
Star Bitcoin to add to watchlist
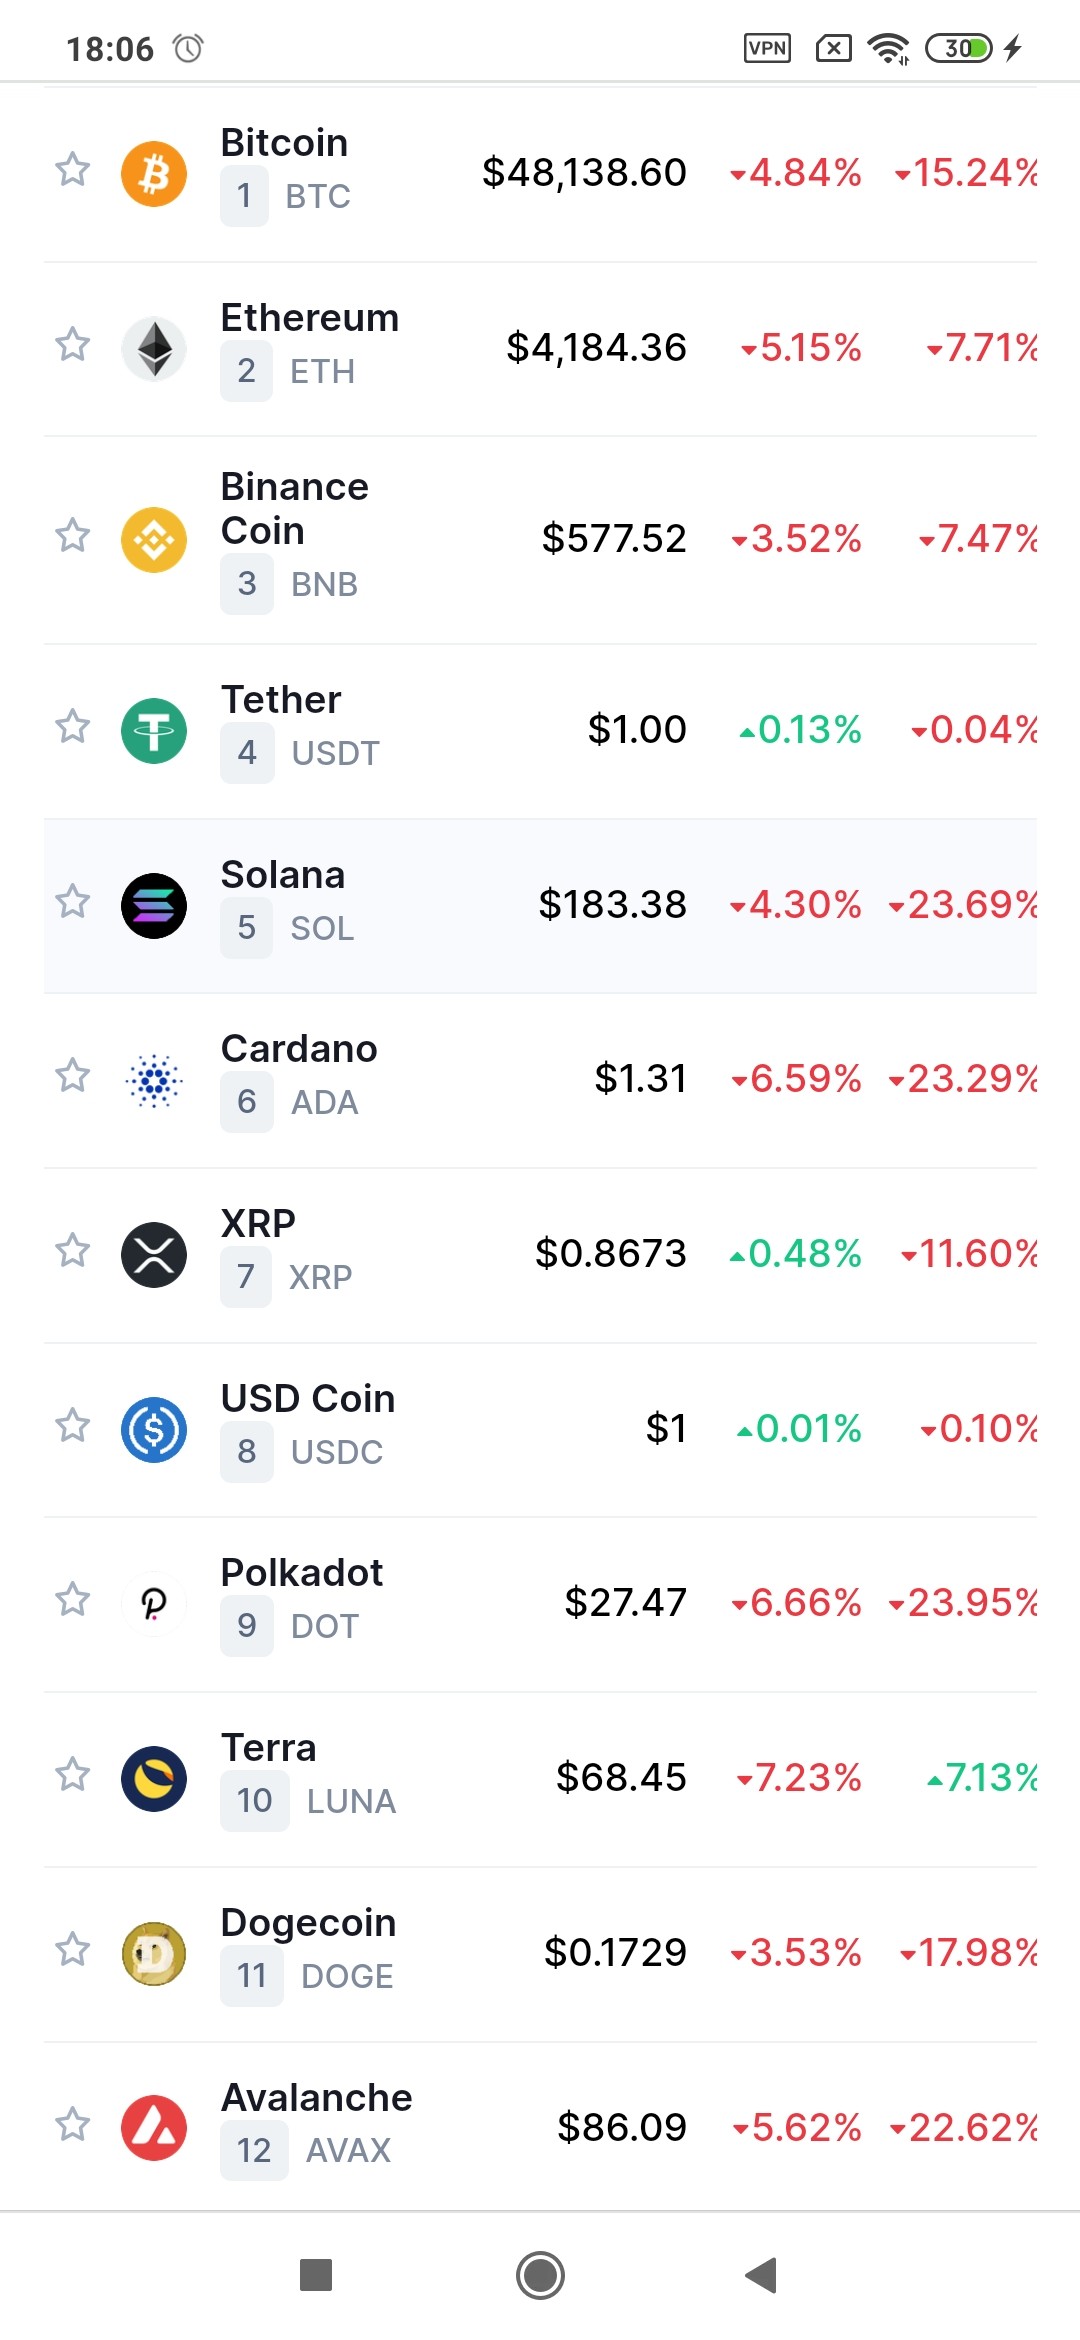[x=72, y=169]
